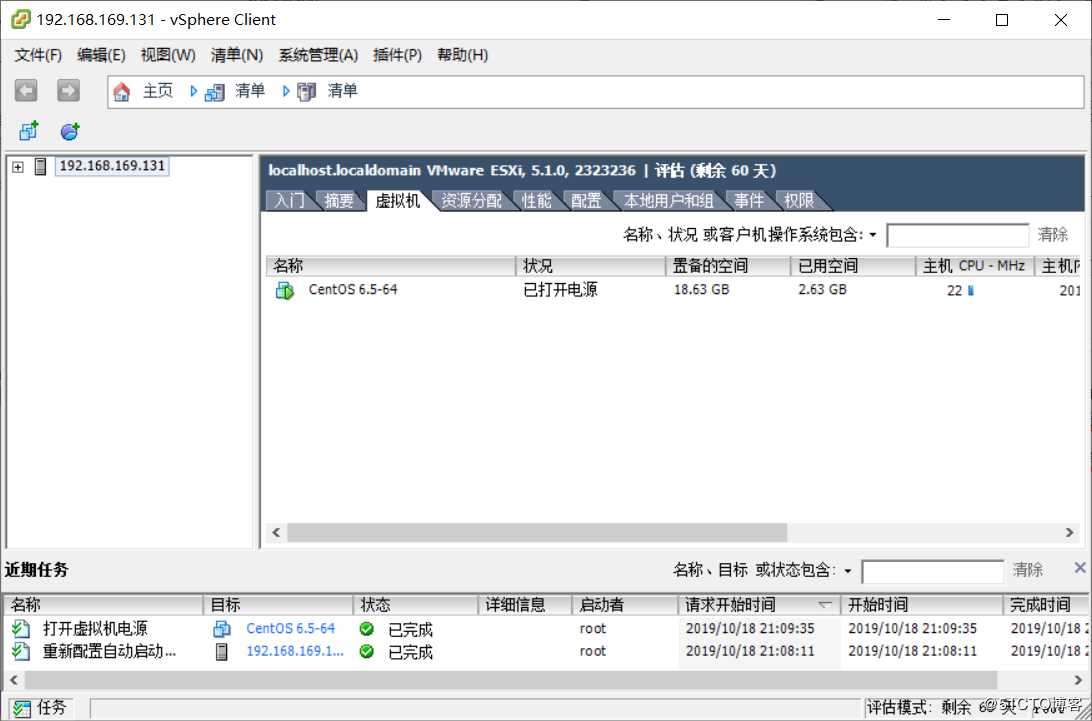
Task: Switch to the 性能 tab
Action: pos(536,199)
